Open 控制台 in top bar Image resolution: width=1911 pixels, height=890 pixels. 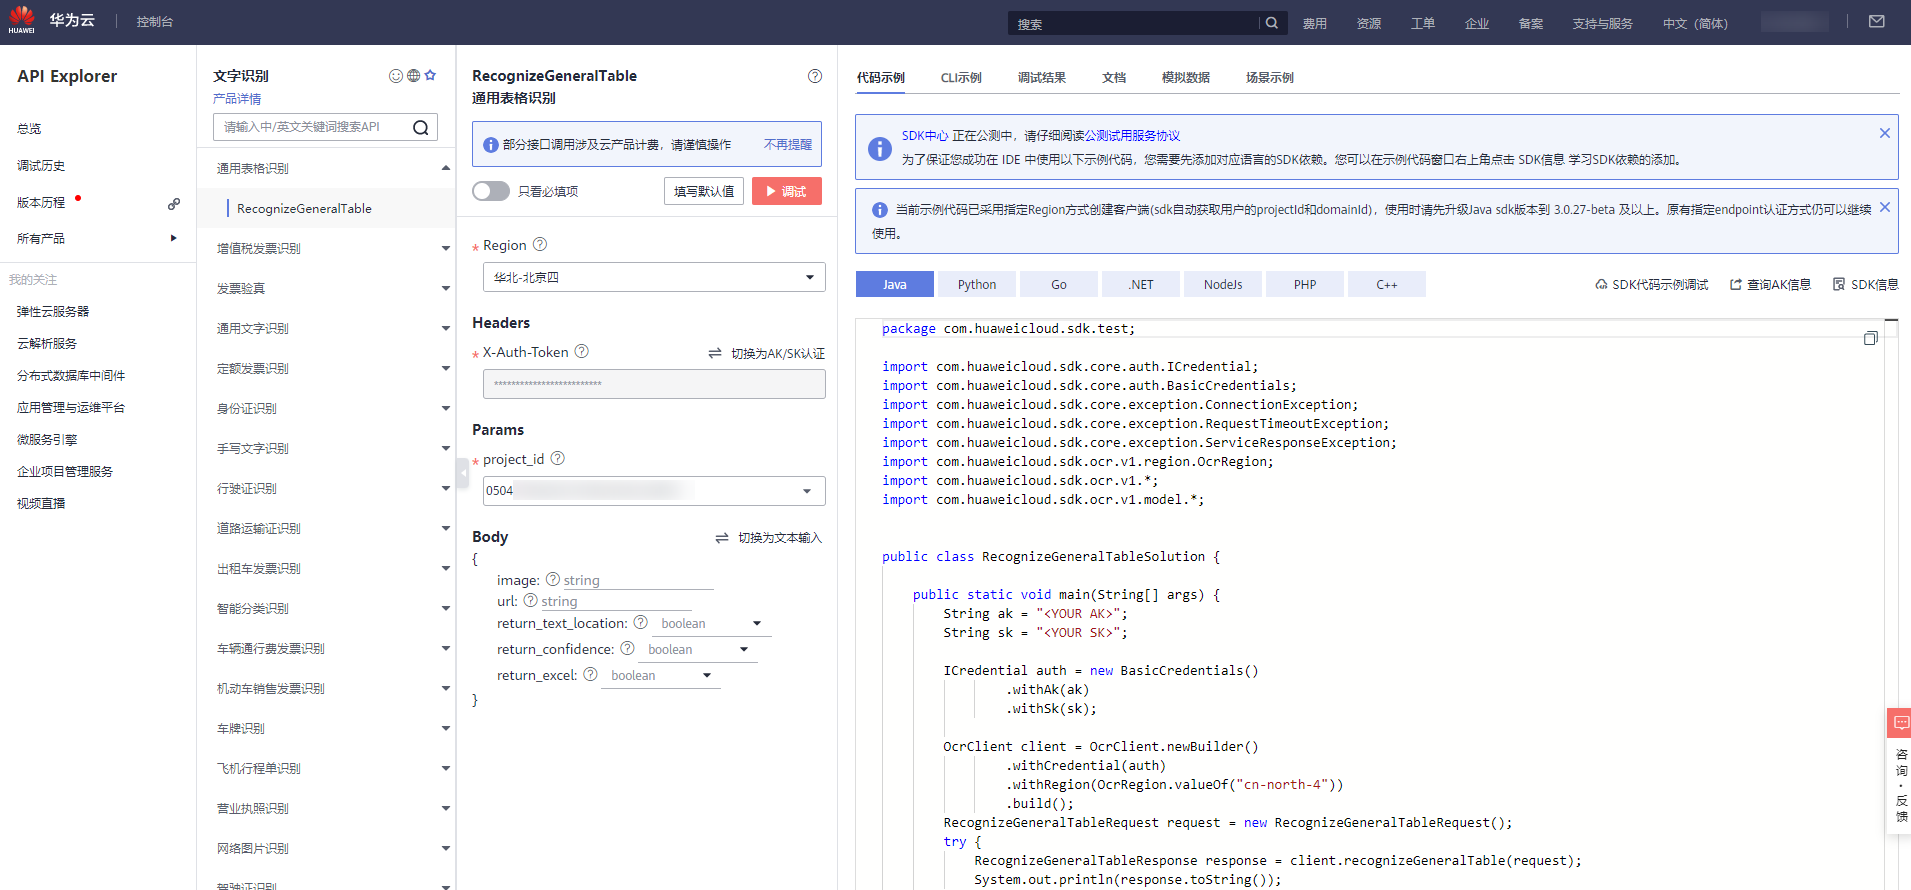tap(155, 21)
